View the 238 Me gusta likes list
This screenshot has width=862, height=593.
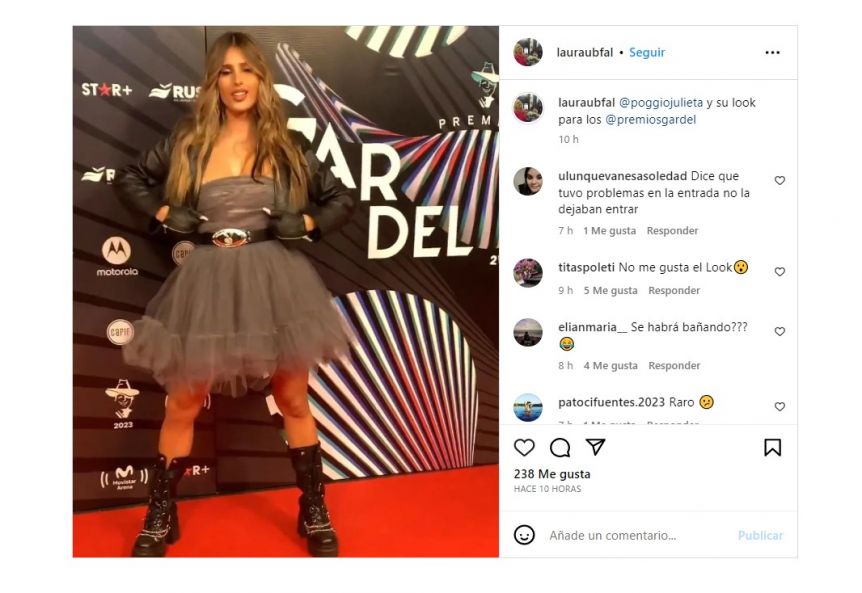point(552,474)
